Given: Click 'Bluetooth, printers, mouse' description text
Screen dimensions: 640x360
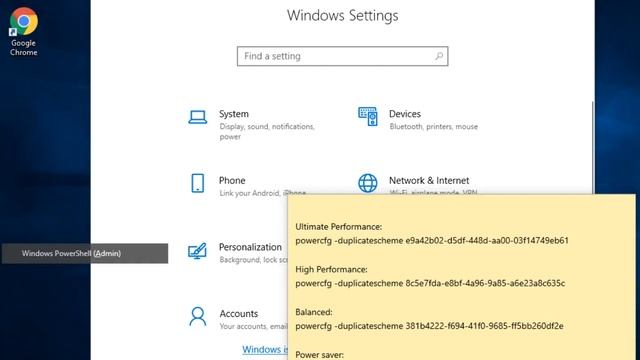Looking at the screenshot, I should (x=433, y=127).
